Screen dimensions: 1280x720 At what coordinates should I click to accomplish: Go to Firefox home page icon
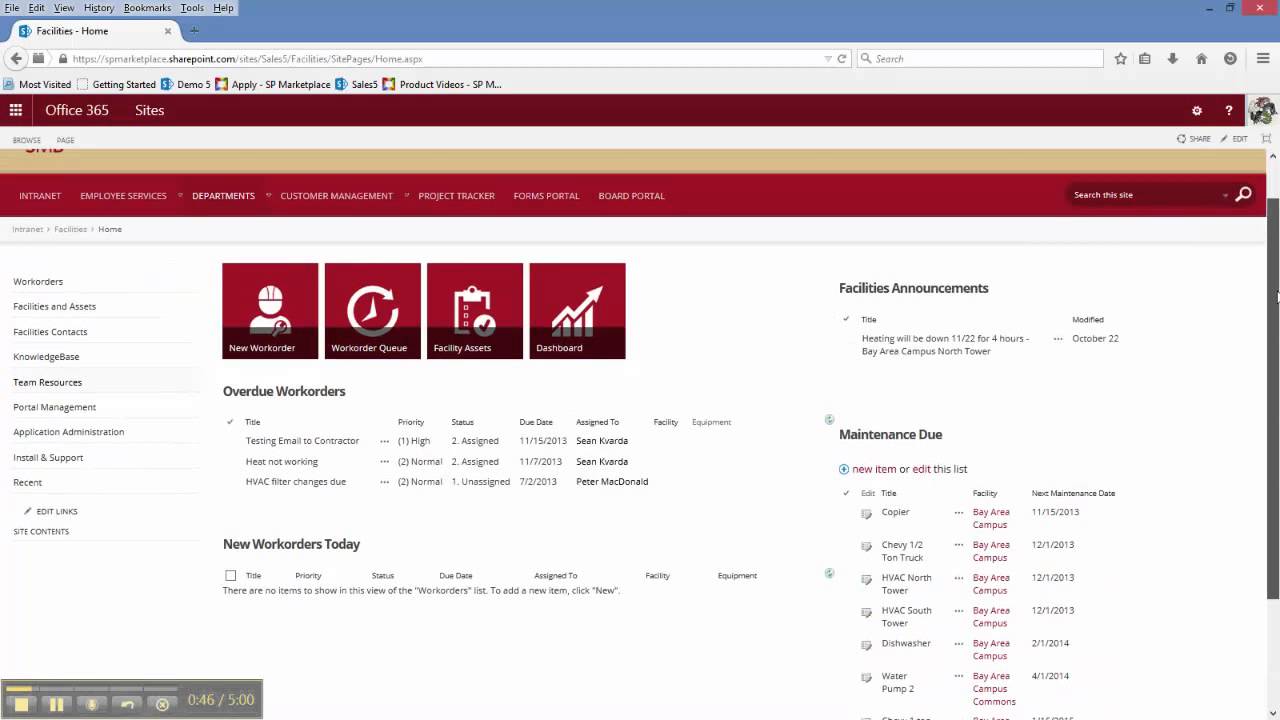1201,59
